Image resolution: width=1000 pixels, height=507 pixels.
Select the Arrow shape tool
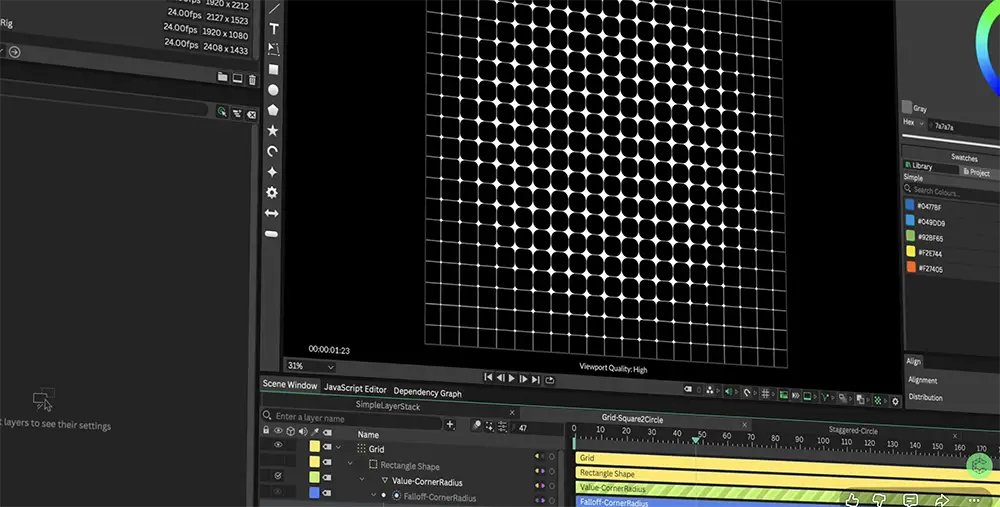pos(272,213)
